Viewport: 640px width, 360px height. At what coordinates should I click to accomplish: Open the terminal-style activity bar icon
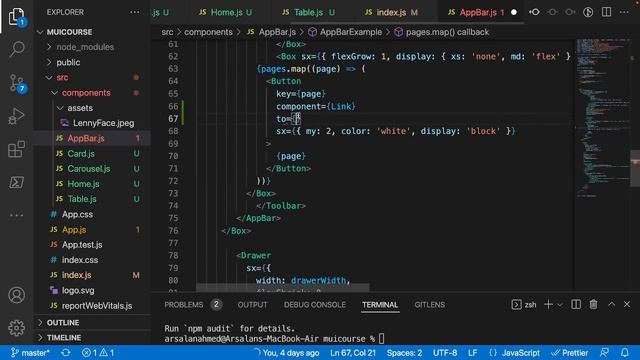pyautogui.click(x=17, y=182)
